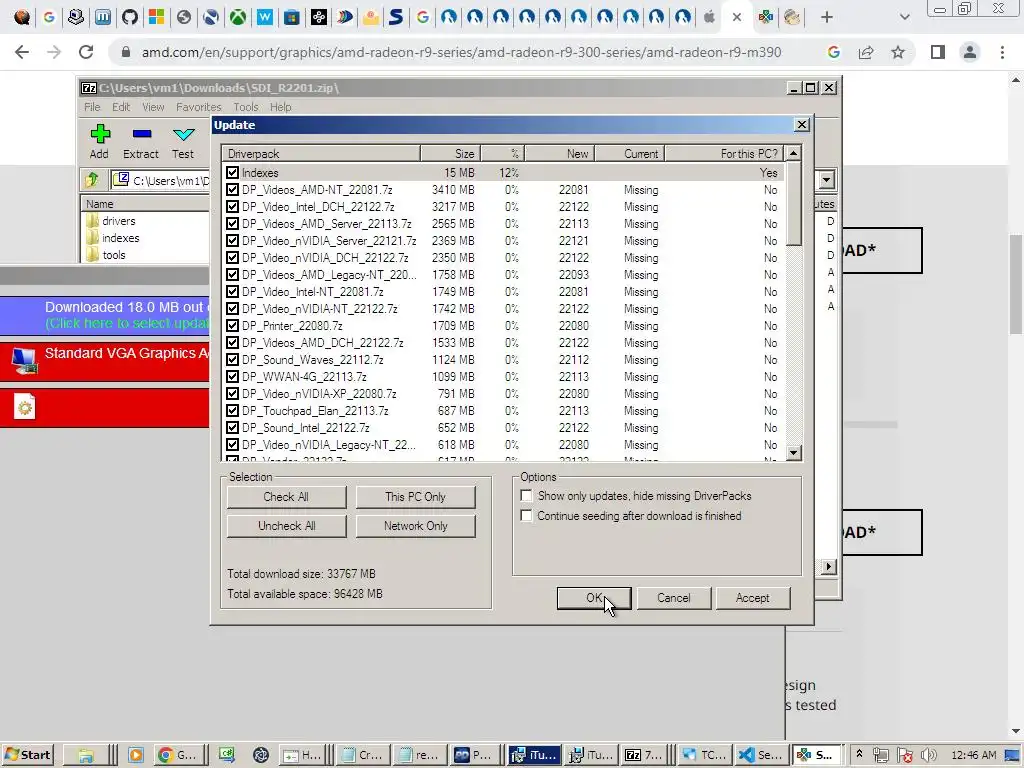Open the browser profile icon
1024x768 pixels.
point(970,52)
